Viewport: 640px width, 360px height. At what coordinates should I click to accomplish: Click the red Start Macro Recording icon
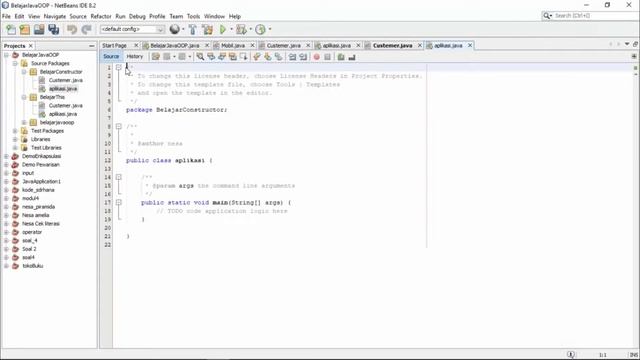pyautogui.click(x=316, y=57)
